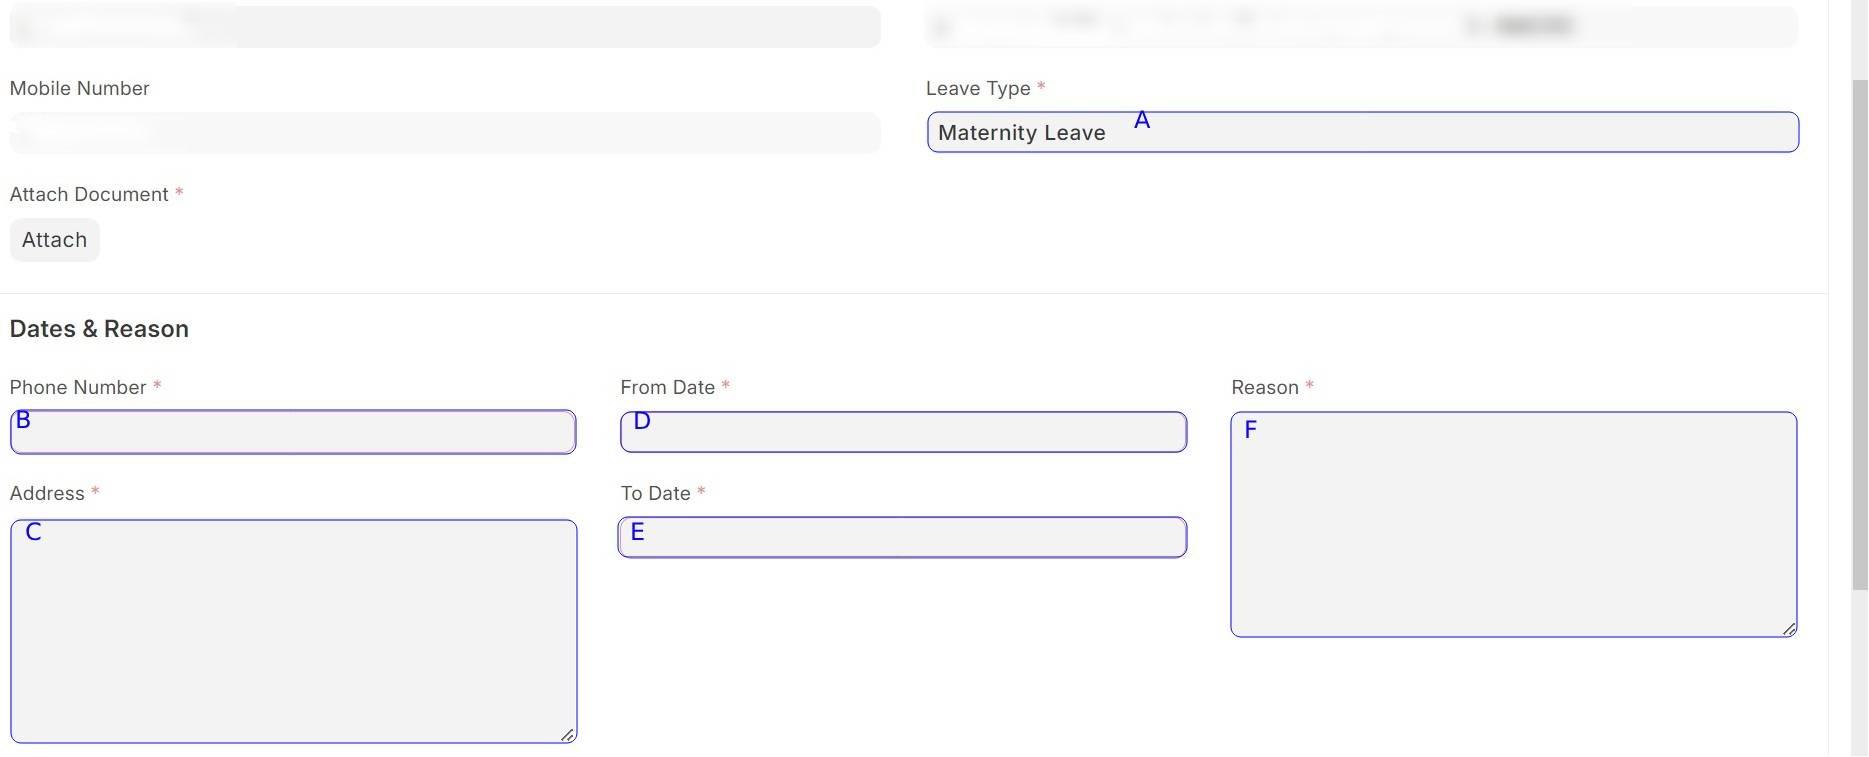Click the Leave Type label text

978,89
